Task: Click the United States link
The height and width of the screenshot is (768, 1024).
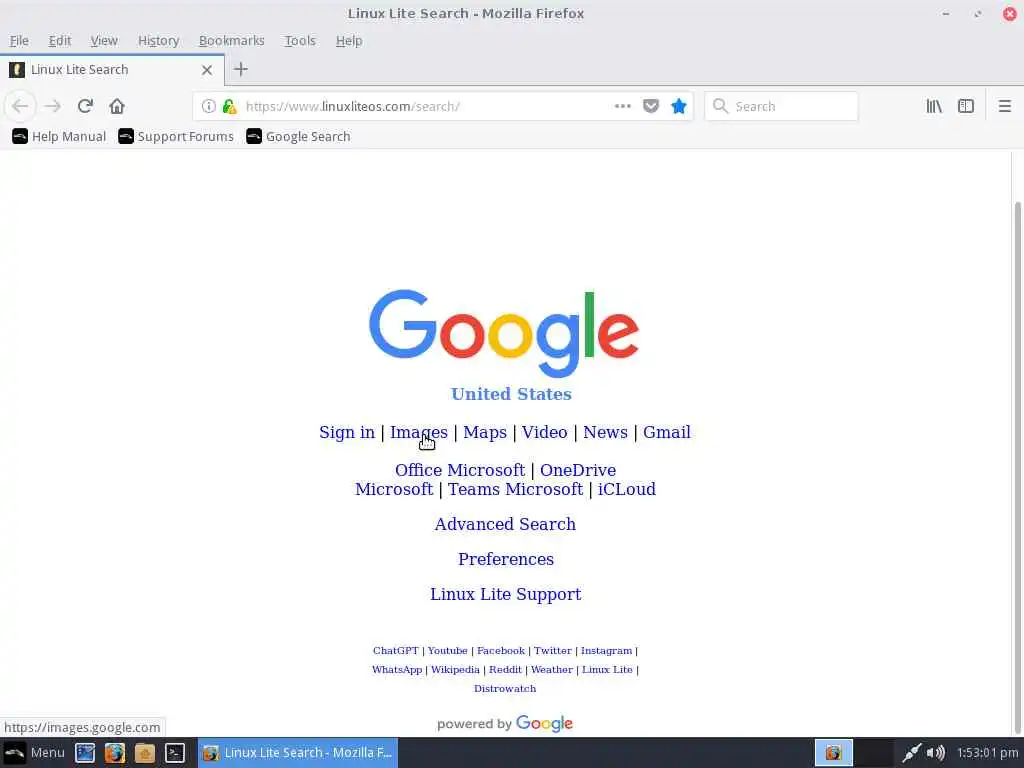Action: tap(511, 394)
